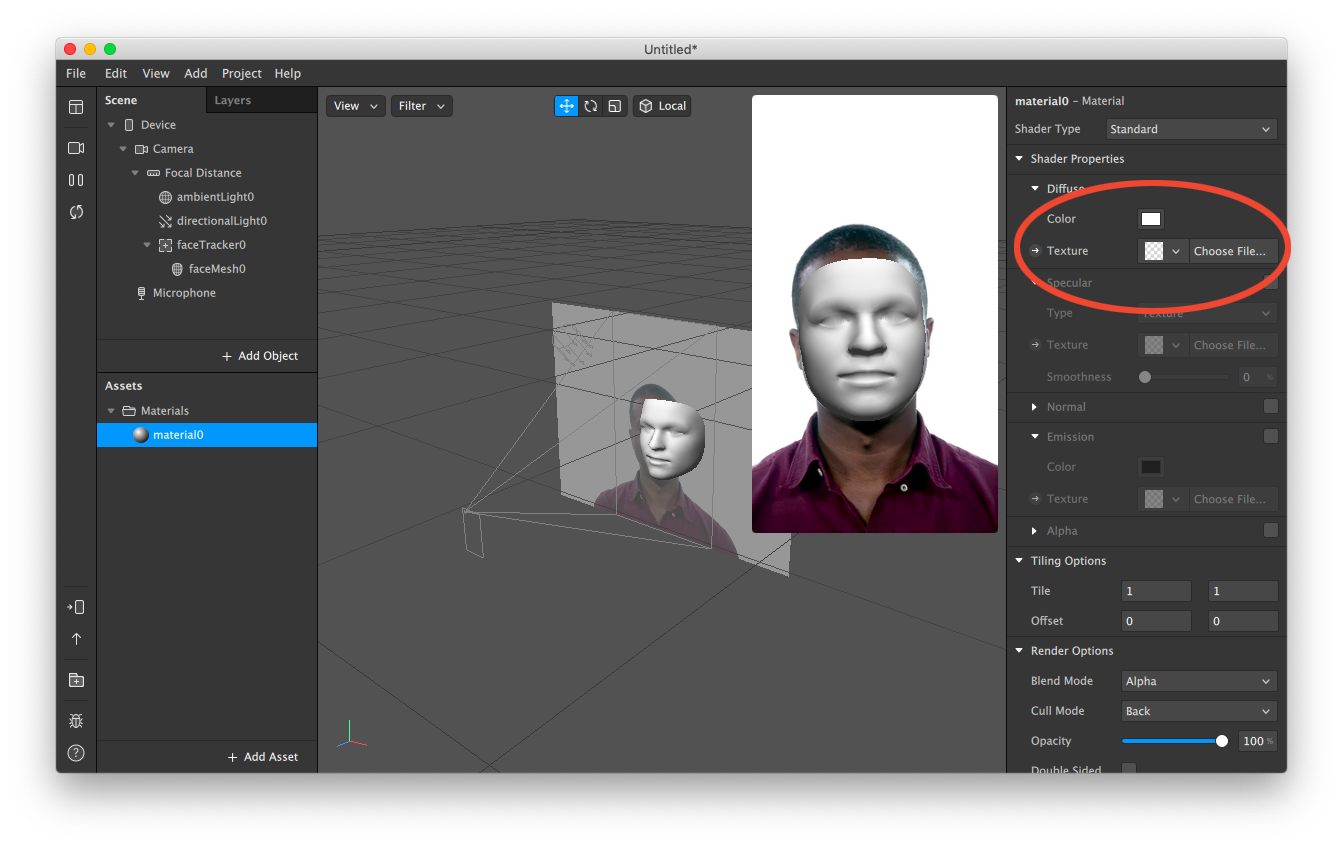Image resolution: width=1343 pixels, height=847 pixels.
Task: Open the Project menu
Action: click(241, 74)
